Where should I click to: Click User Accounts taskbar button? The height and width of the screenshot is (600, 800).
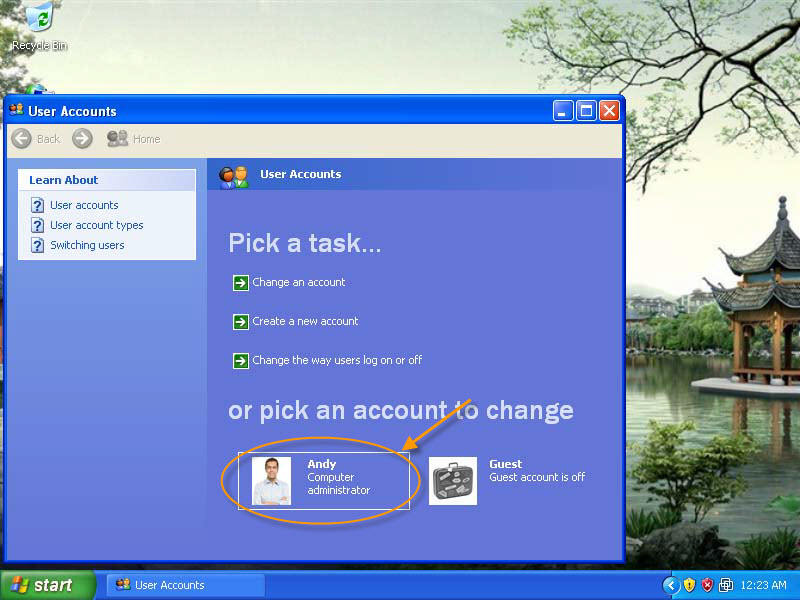[x=186, y=585]
